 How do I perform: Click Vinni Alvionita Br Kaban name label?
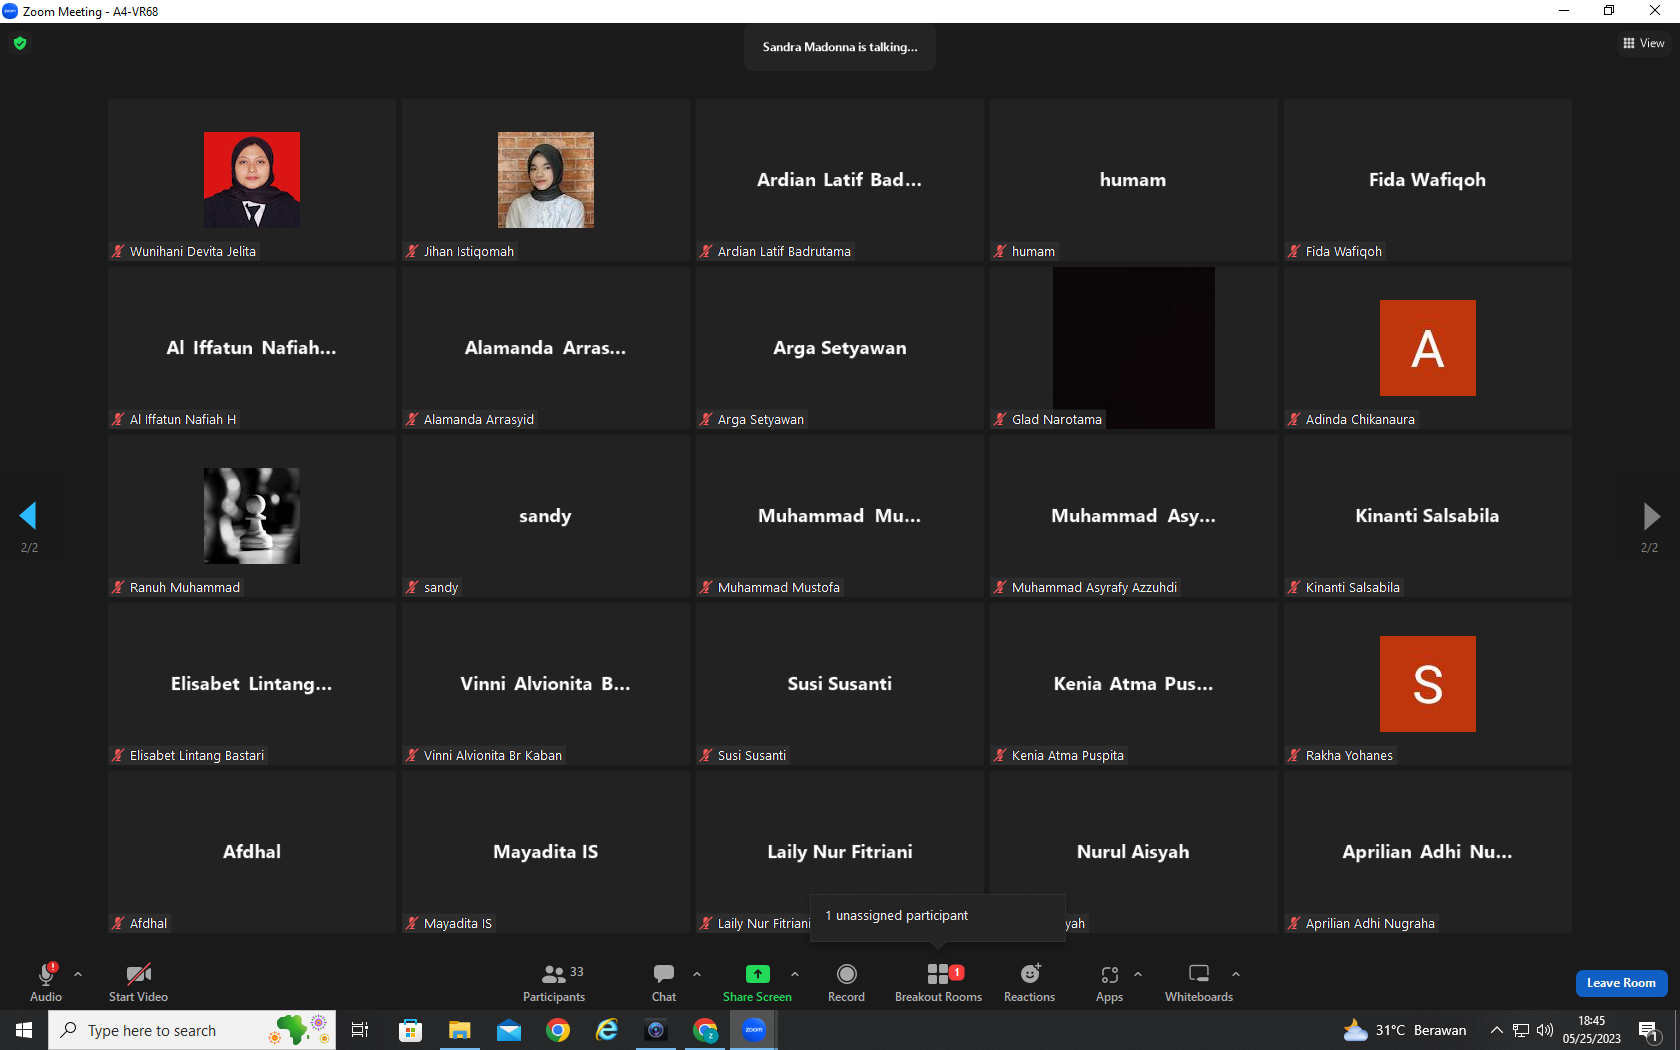tap(493, 755)
